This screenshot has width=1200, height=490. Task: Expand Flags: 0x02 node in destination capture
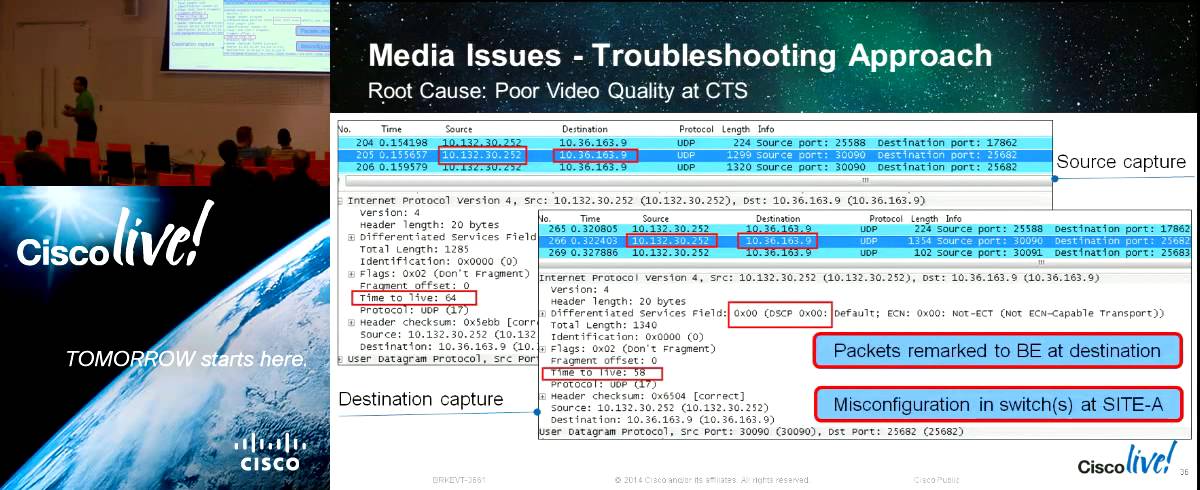542,349
